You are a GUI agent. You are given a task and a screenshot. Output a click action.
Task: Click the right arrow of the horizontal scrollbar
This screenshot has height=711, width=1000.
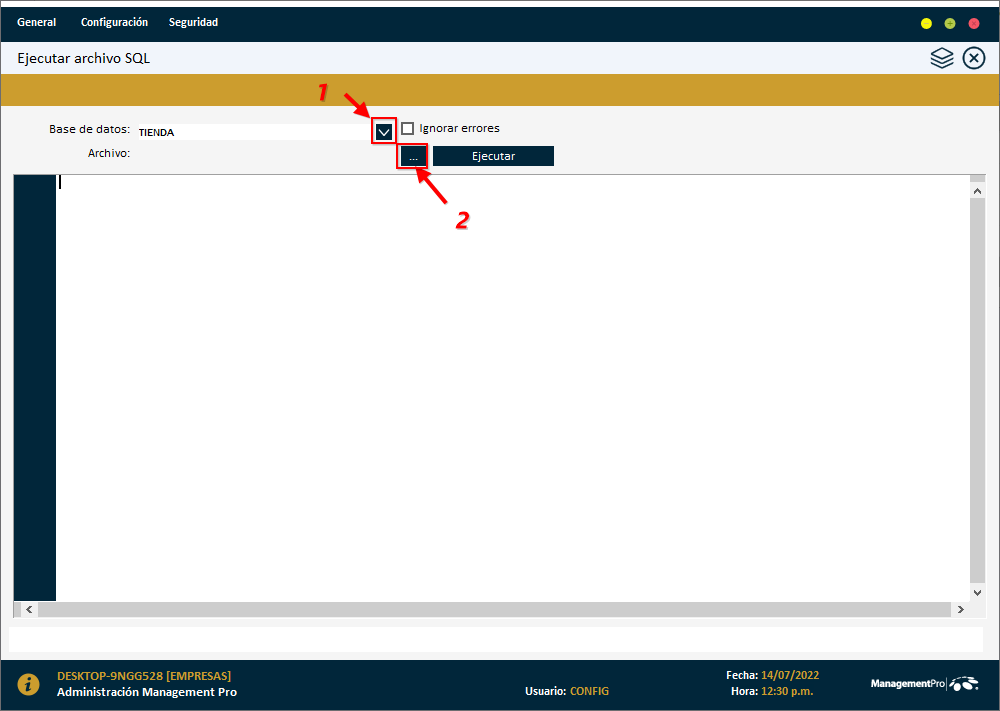pos(961,608)
